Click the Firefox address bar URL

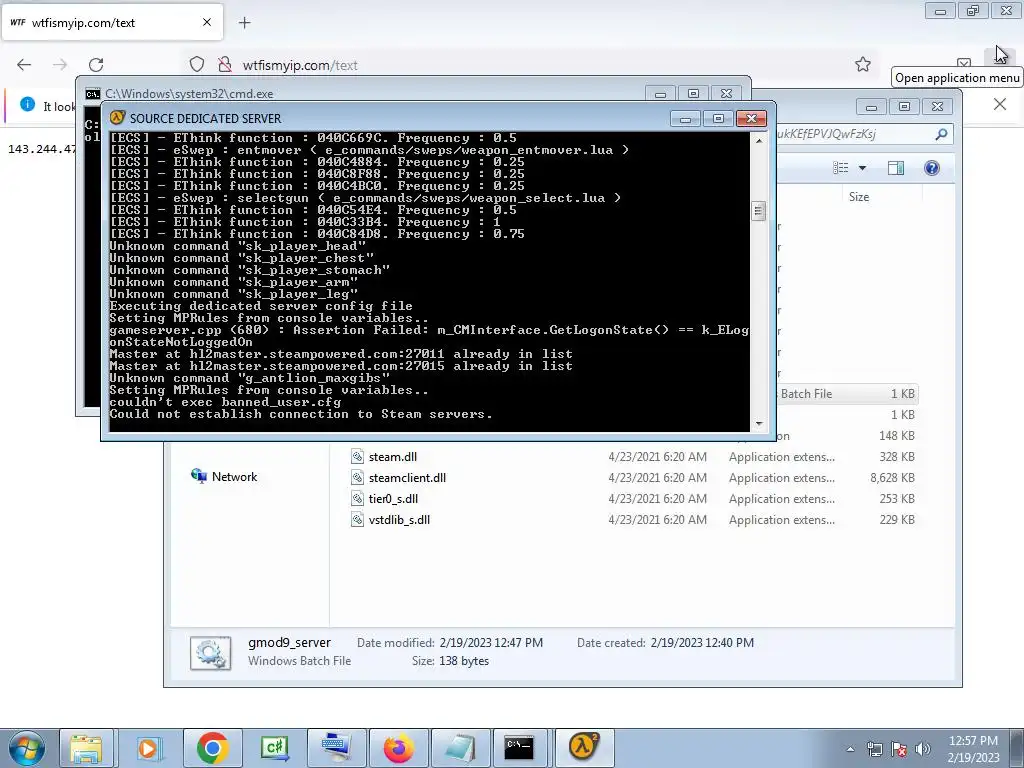[x=300, y=65]
